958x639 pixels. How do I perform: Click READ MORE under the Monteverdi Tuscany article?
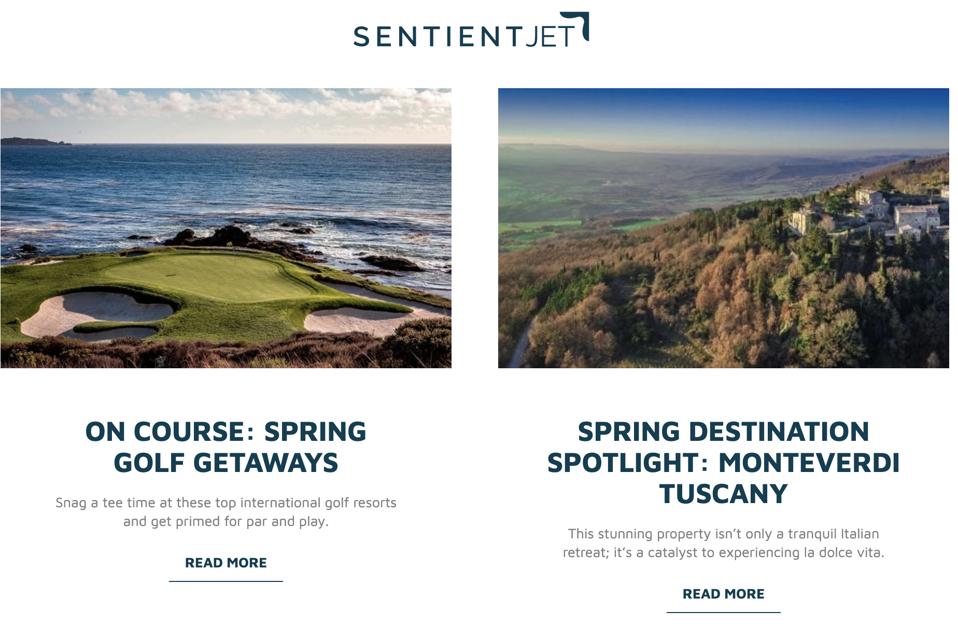tap(723, 594)
